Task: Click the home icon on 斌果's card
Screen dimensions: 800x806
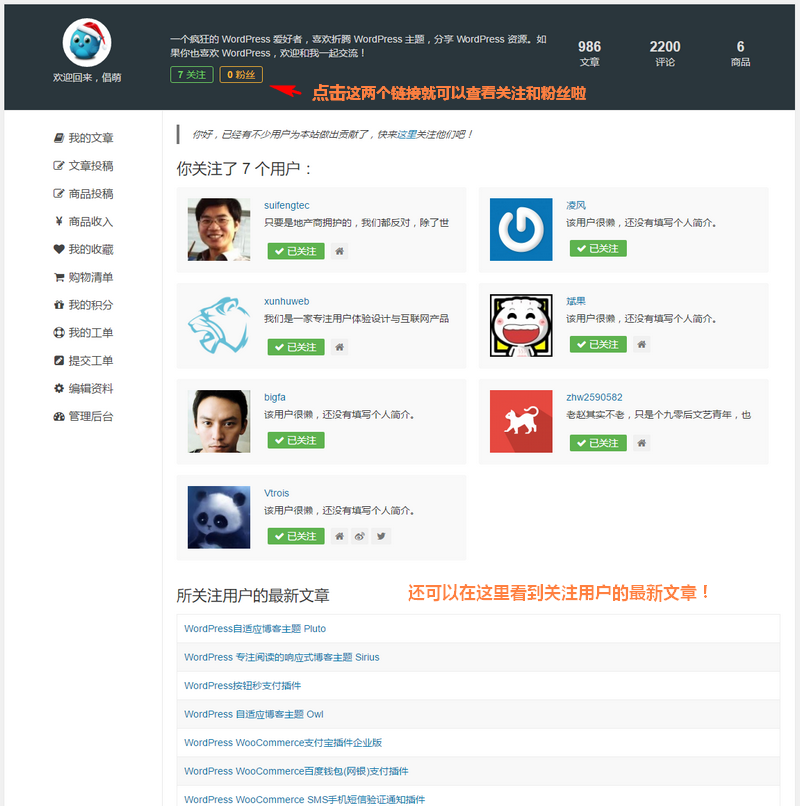Action: click(642, 344)
